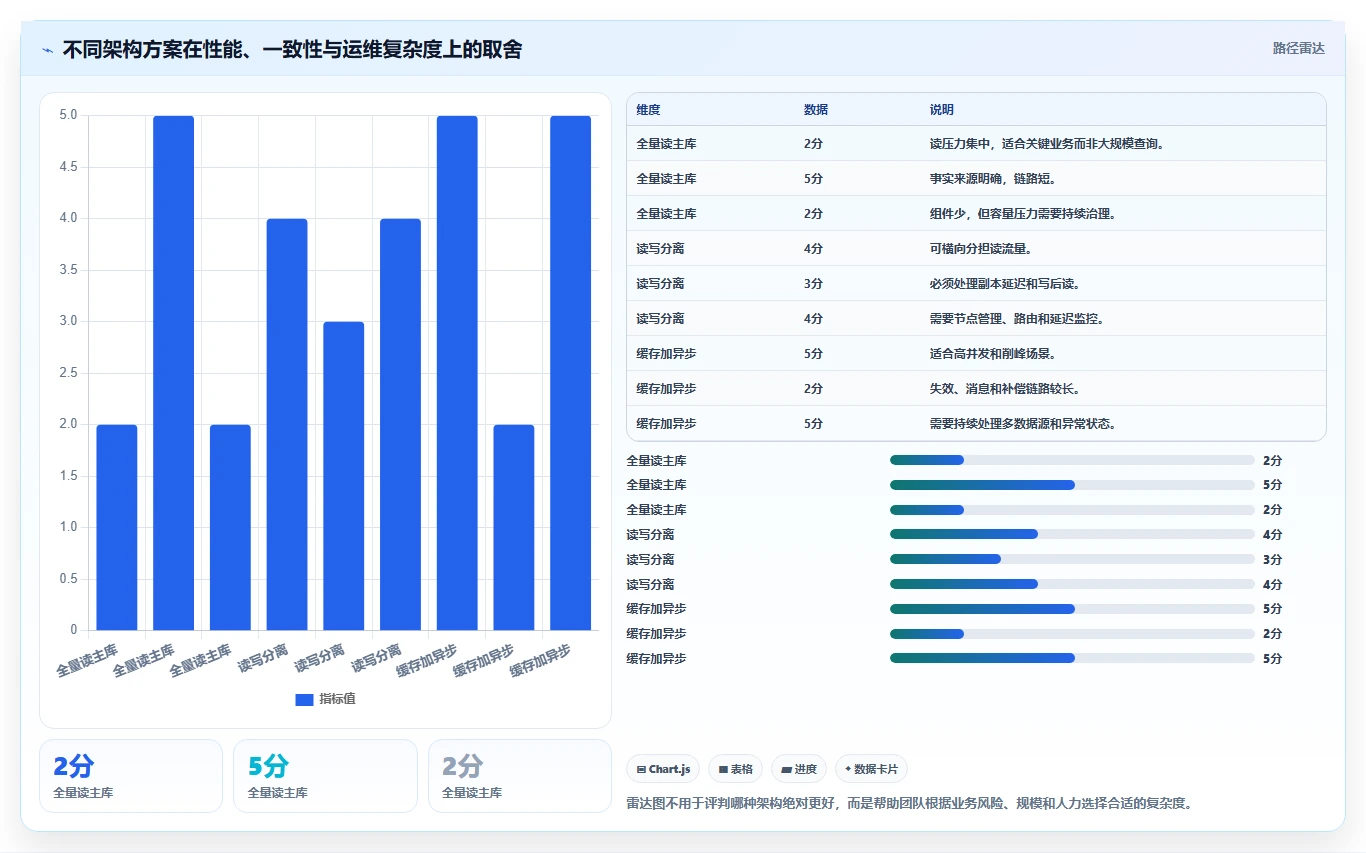
Task: Click the page title 不同架构方案在性能、一致性与运维复杂度上的取舍
Action: tap(292, 50)
